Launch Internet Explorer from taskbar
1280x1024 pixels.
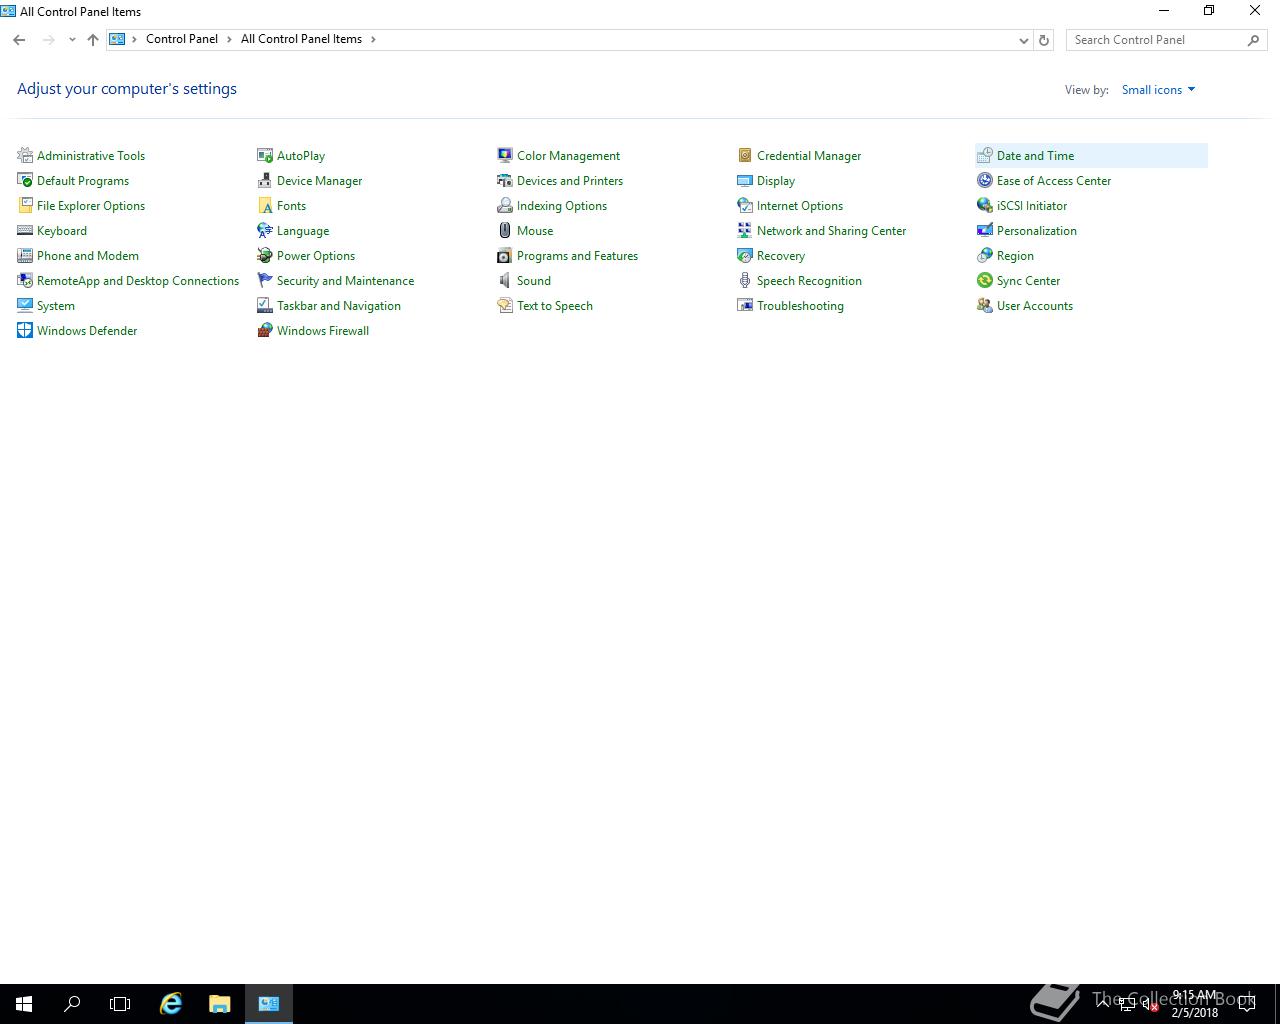(171, 1004)
